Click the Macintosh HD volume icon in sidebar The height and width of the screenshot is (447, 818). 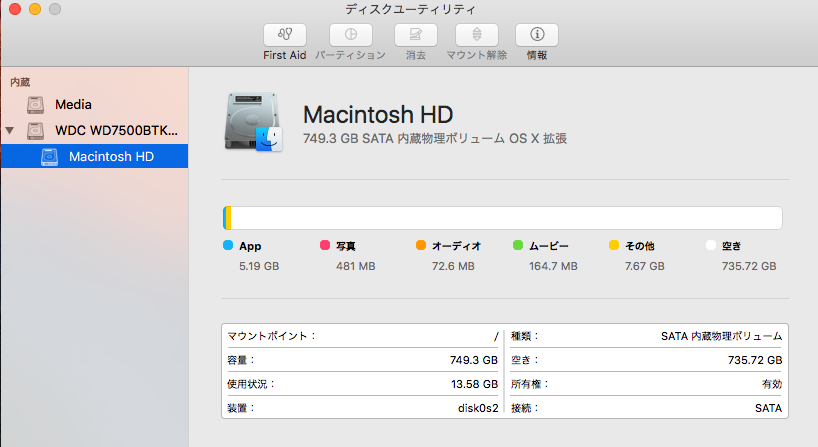tap(50, 157)
